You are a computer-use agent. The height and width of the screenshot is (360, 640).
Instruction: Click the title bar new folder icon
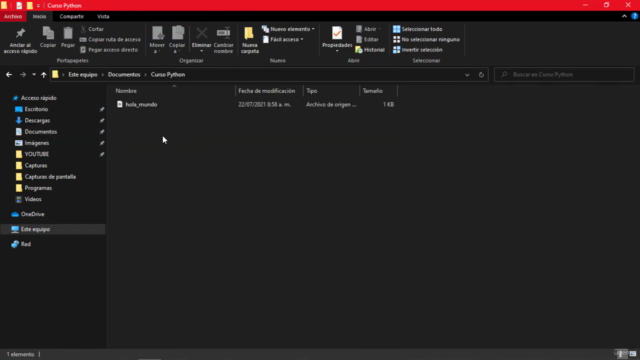point(29,6)
